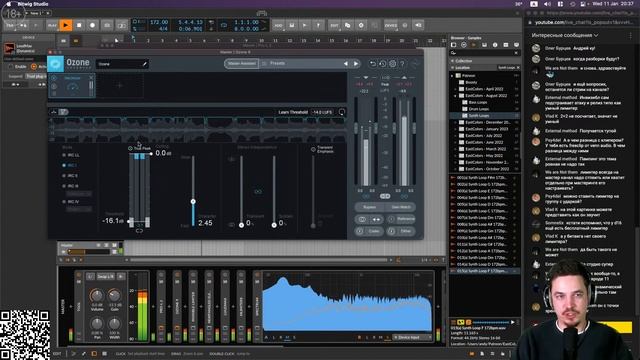Clear the browser search field X

[516, 53]
